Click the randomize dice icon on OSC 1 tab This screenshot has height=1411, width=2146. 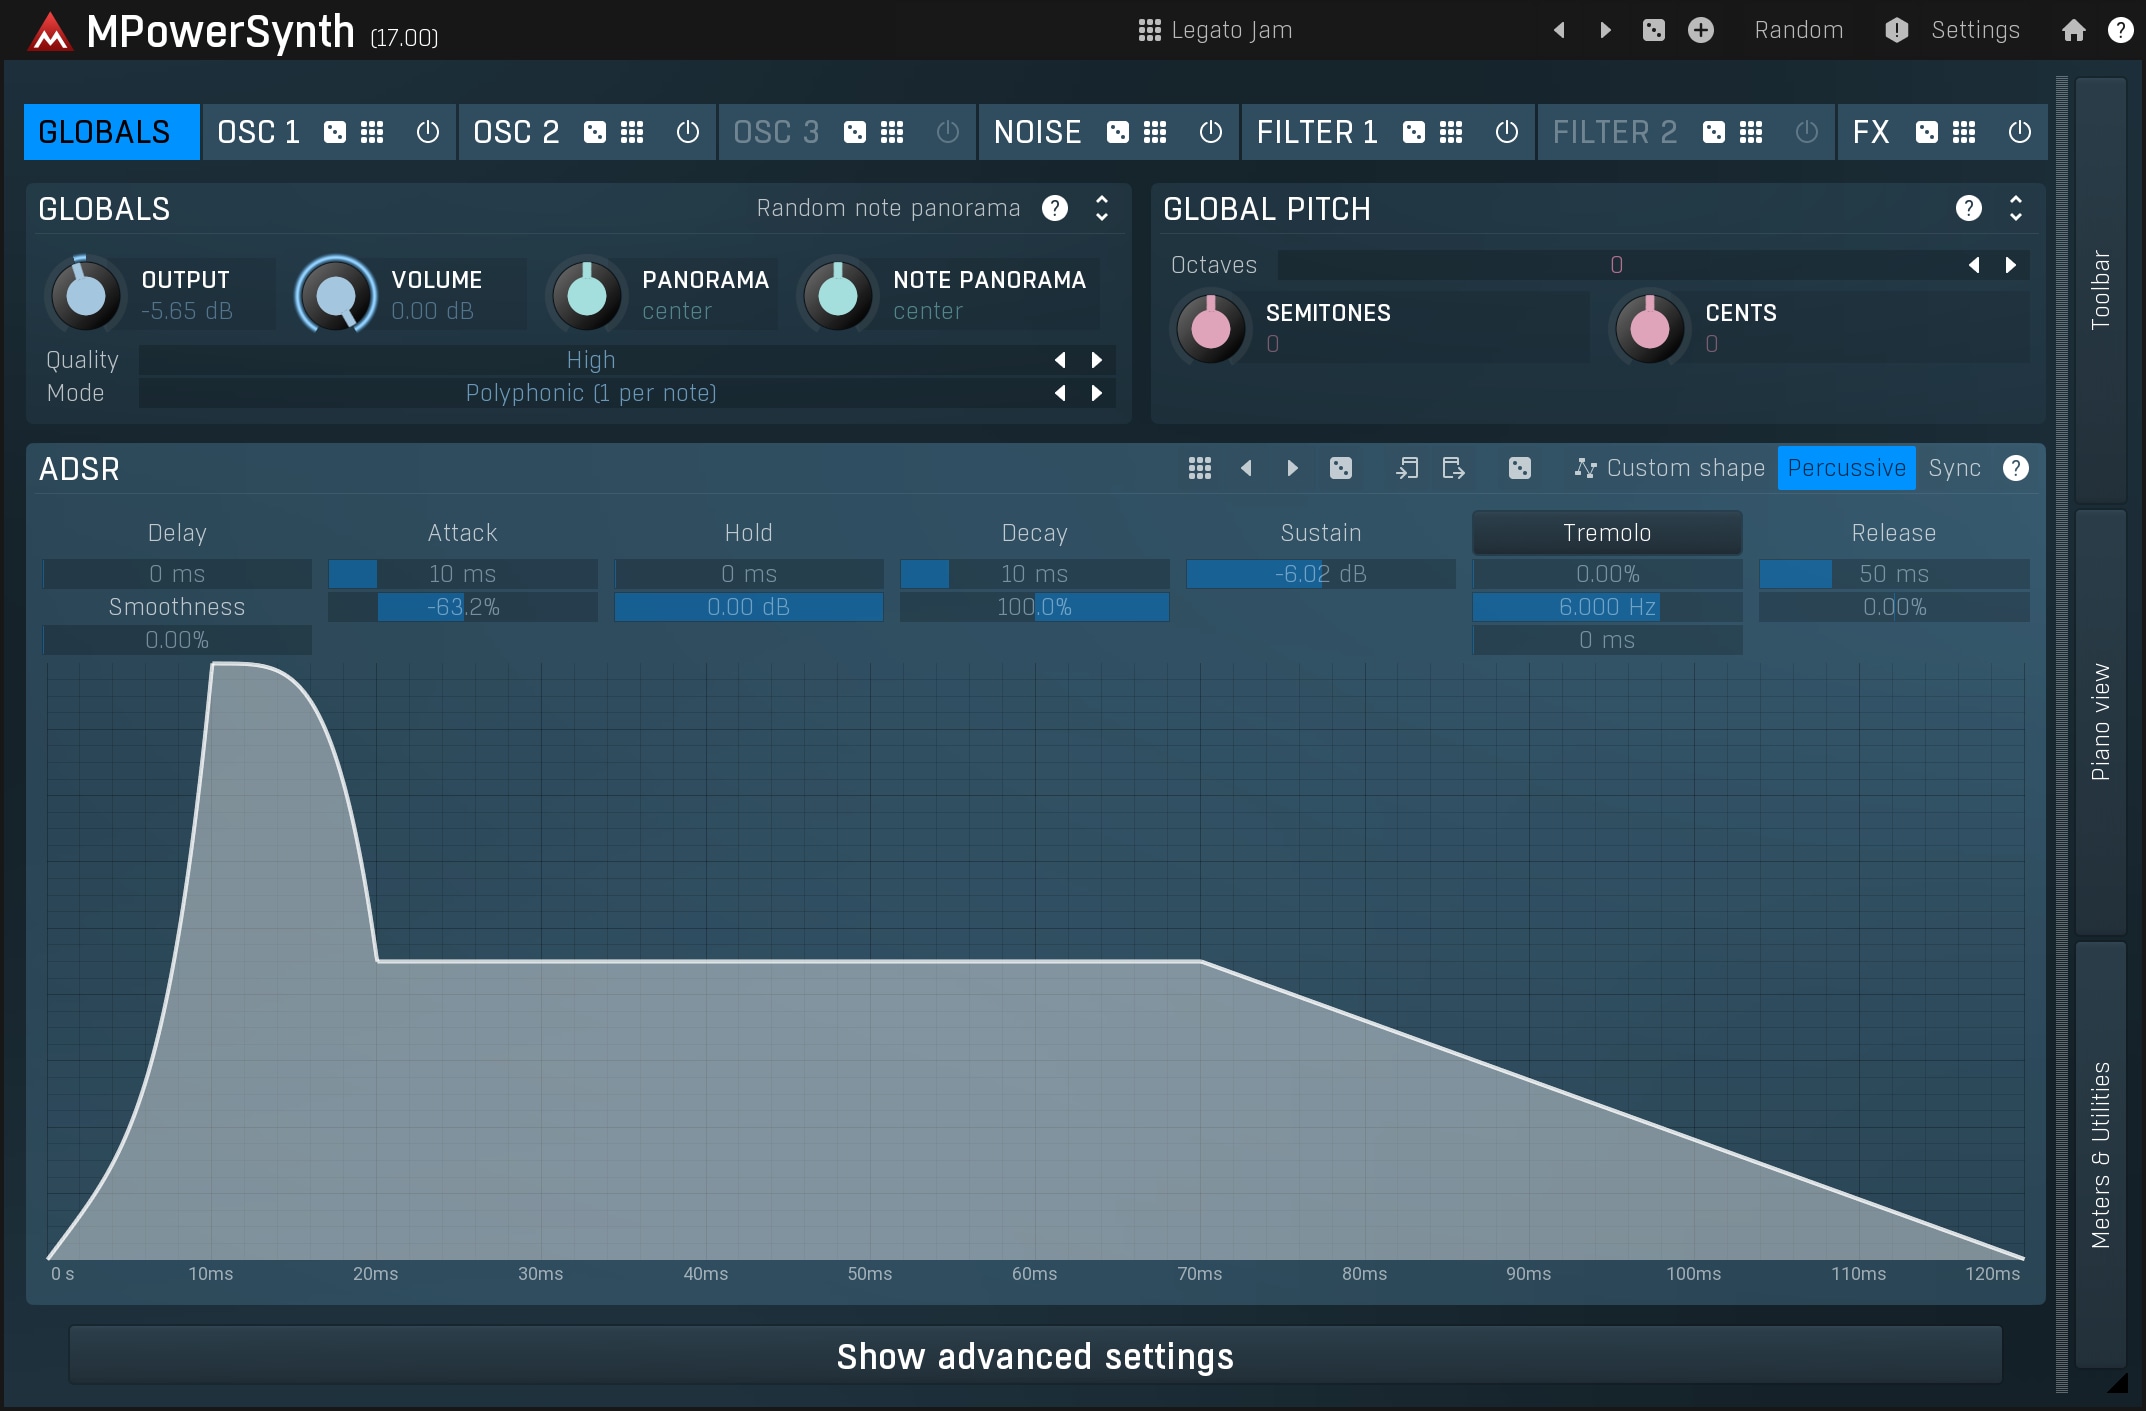pyautogui.click(x=335, y=131)
